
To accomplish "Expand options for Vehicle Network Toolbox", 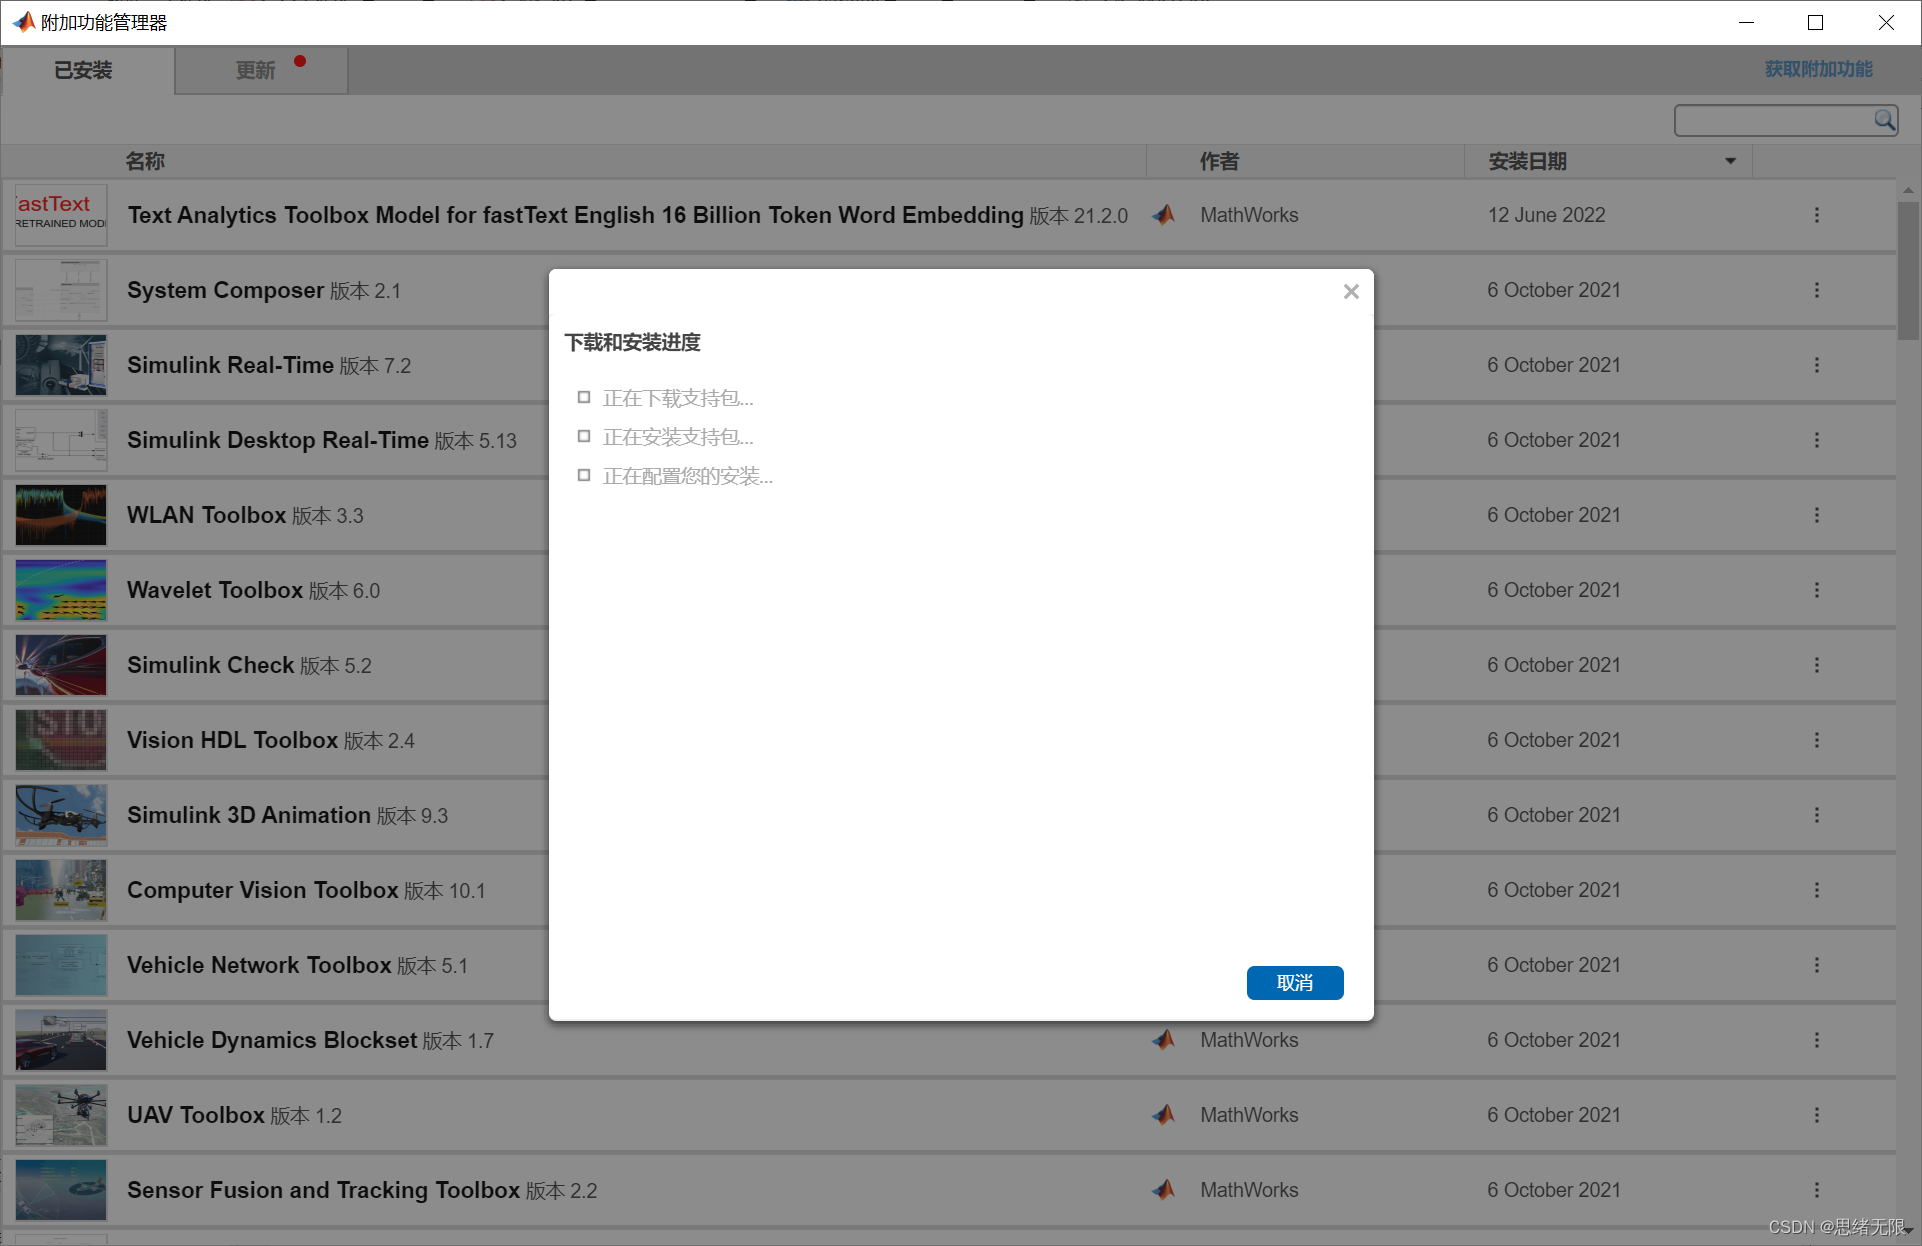I will click(1817, 964).
